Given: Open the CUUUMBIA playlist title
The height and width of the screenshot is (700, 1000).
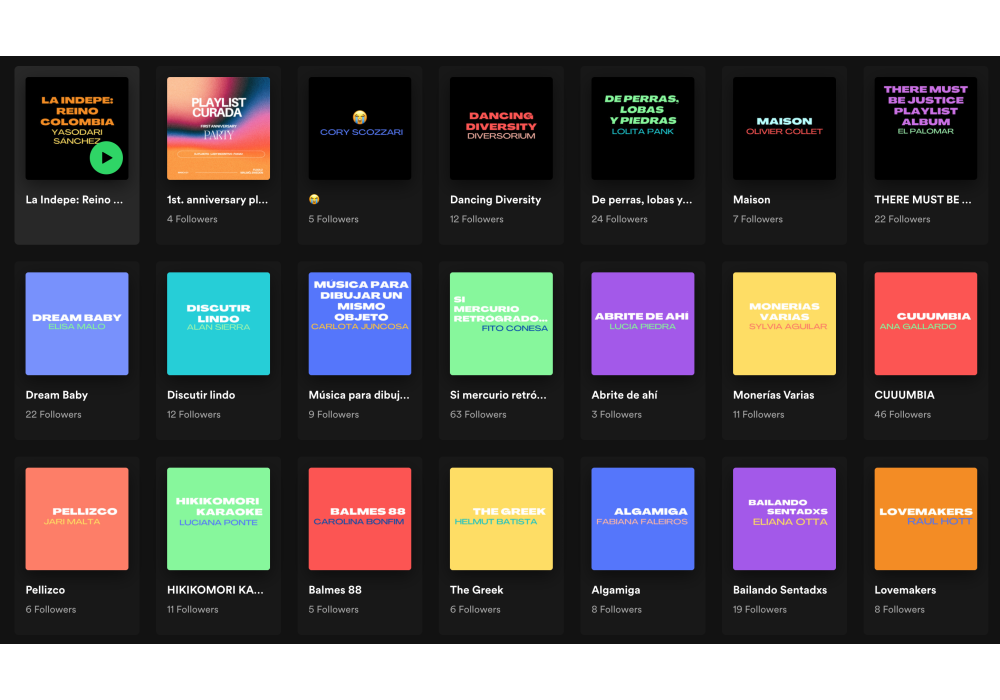Looking at the screenshot, I should click(904, 395).
